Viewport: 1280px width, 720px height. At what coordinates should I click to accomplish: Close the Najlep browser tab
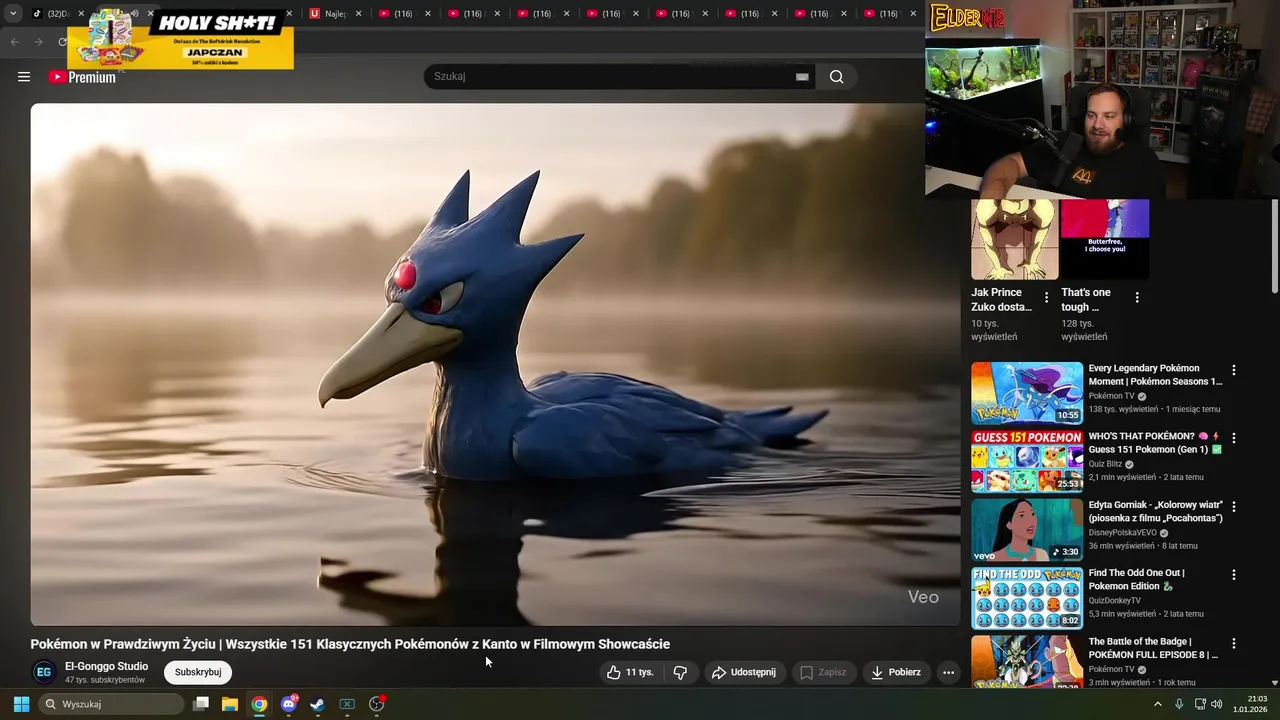point(358,14)
